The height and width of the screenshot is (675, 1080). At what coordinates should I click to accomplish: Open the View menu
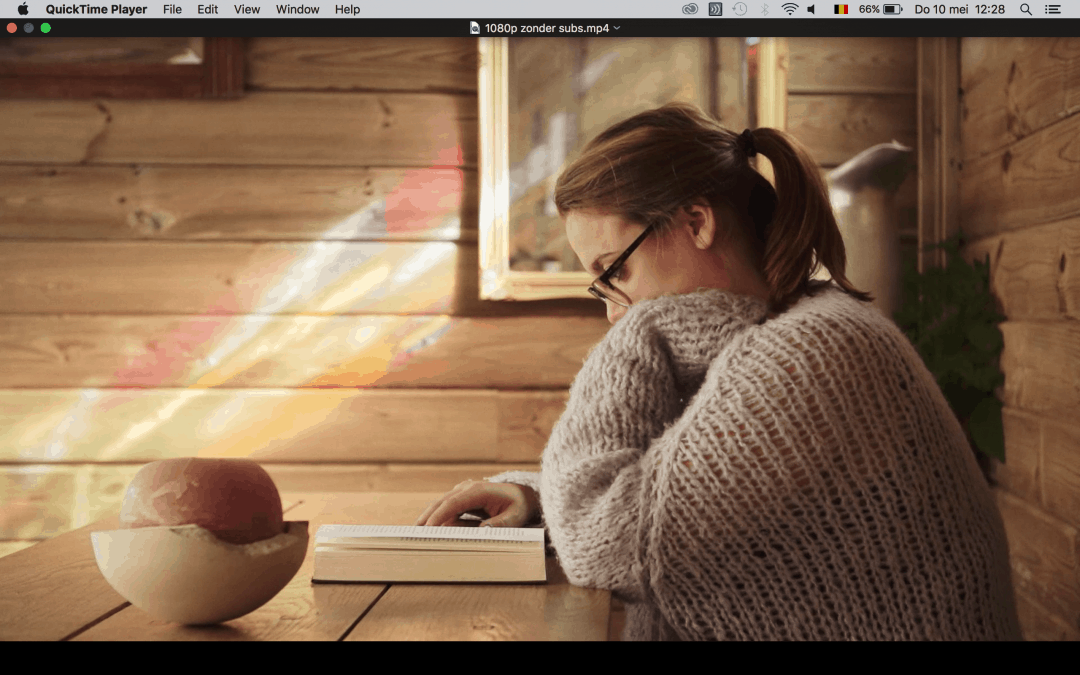(247, 9)
